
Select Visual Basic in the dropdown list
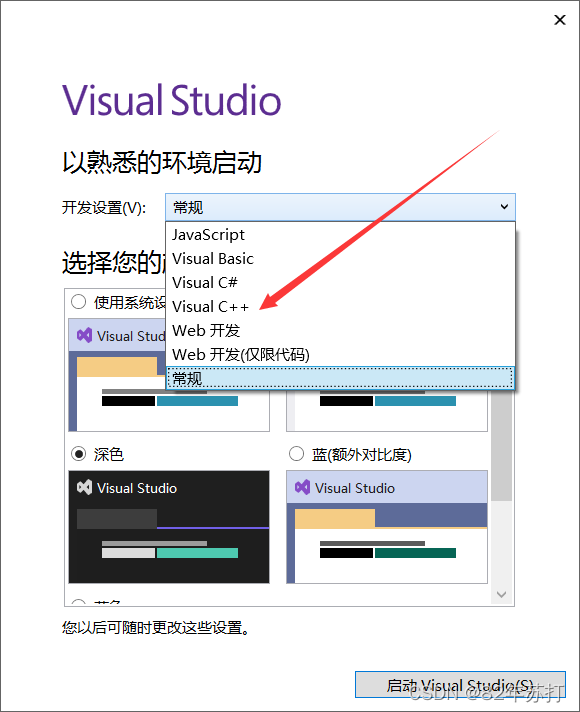pos(340,259)
